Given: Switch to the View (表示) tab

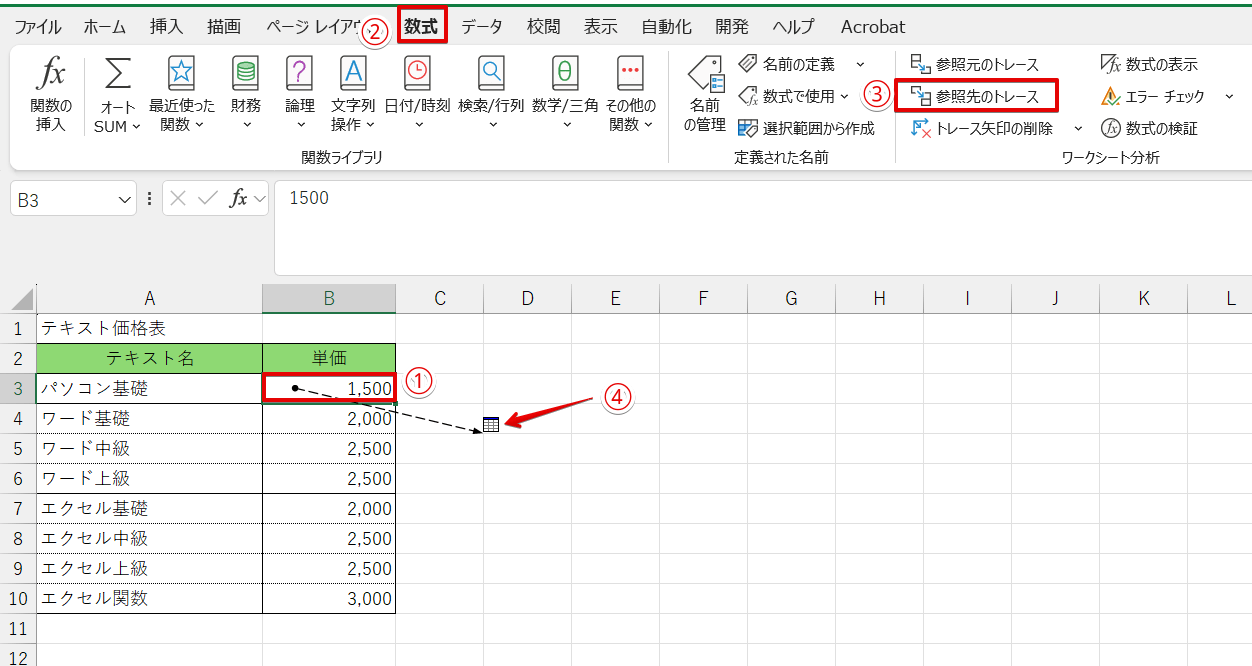Looking at the screenshot, I should [x=601, y=27].
